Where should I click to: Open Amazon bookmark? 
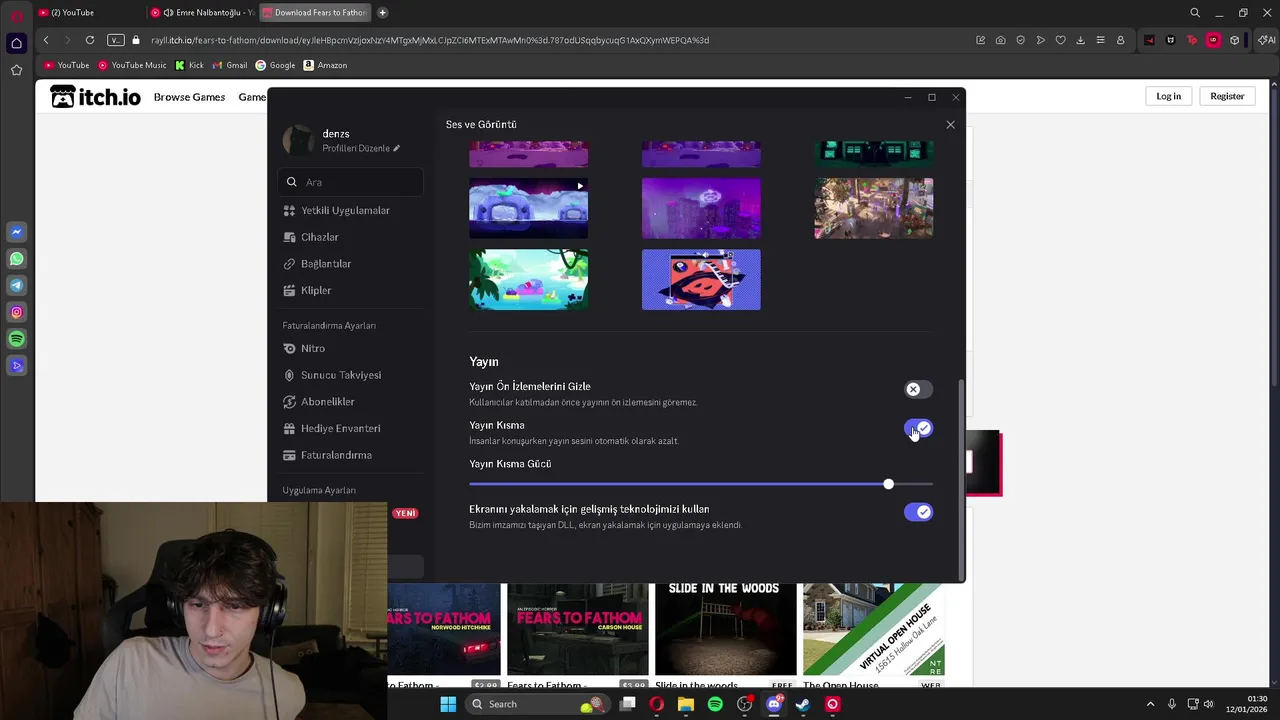point(325,65)
